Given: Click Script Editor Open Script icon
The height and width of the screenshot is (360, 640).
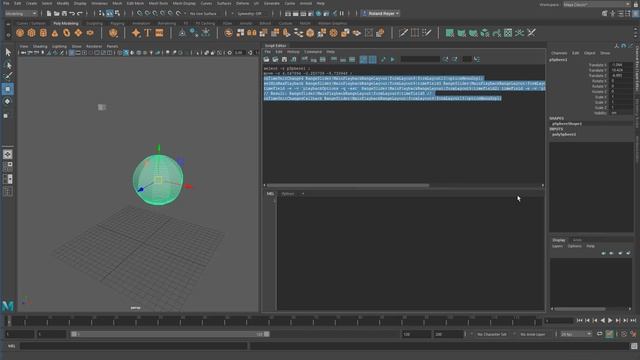Looking at the screenshot, I should point(267,60).
